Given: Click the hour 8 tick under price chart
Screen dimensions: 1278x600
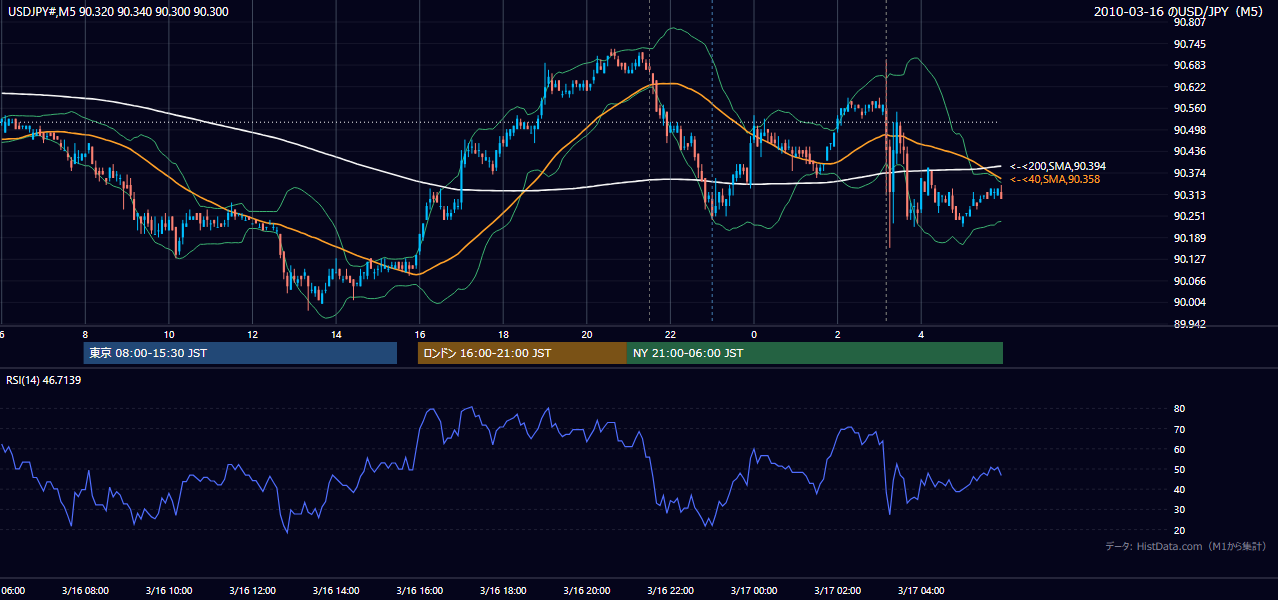Looking at the screenshot, I should 85,335.
